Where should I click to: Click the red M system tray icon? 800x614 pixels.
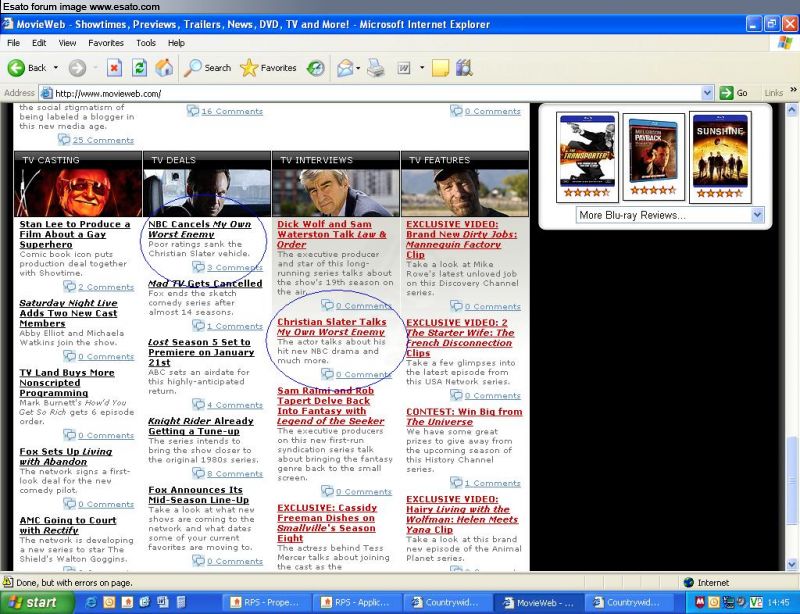(x=699, y=602)
